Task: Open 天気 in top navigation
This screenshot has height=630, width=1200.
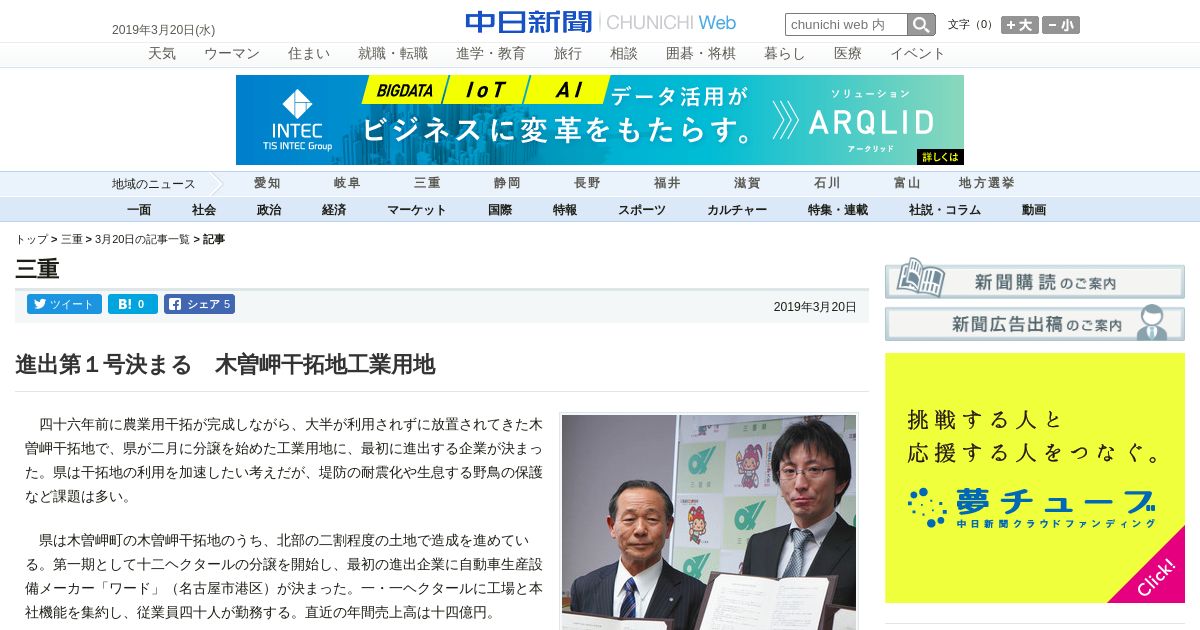Action: point(162,54)
